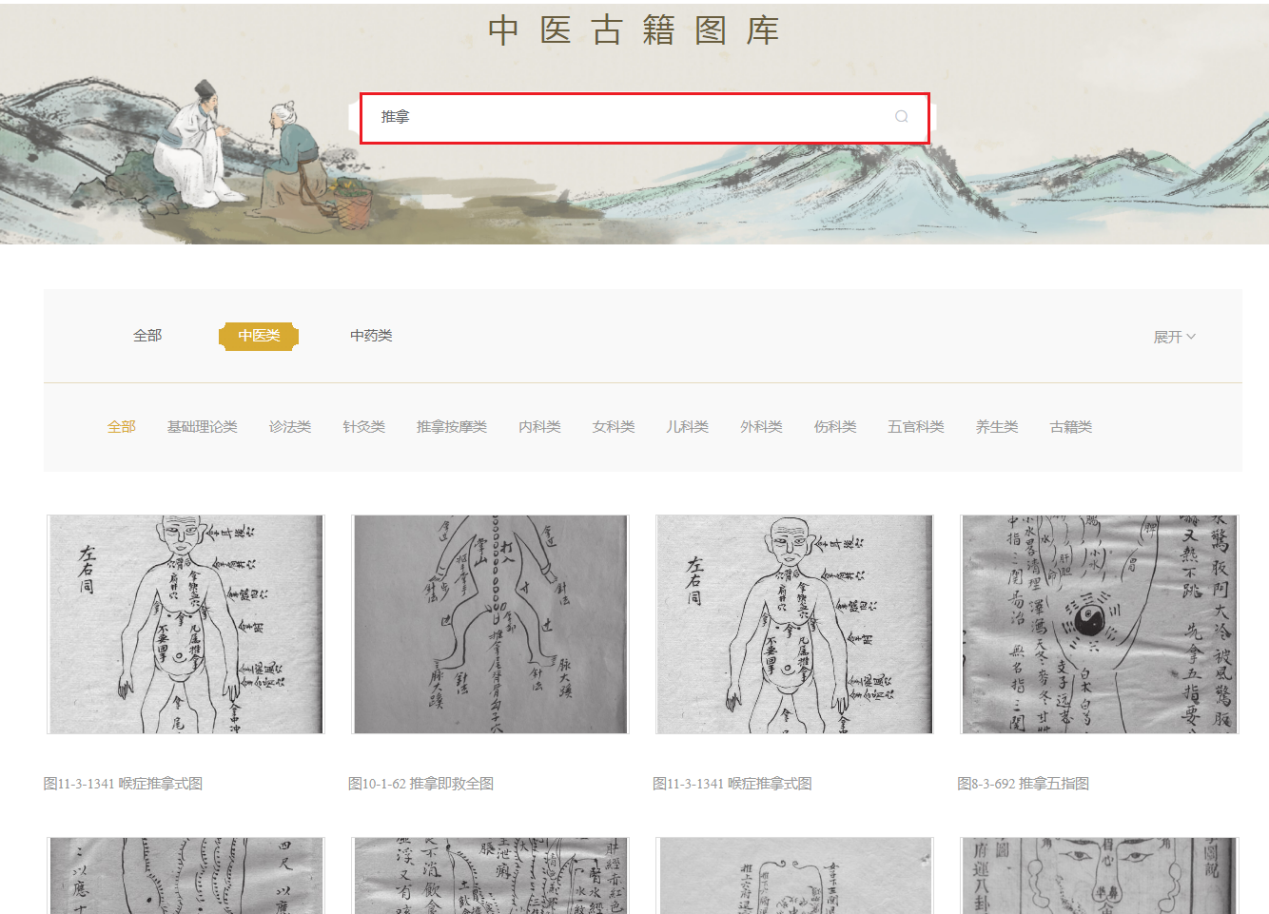The width and height of the screenshot is (1269, 914).
Task: Go to the 外科类 subcategory
Action: tap(762, 427)
